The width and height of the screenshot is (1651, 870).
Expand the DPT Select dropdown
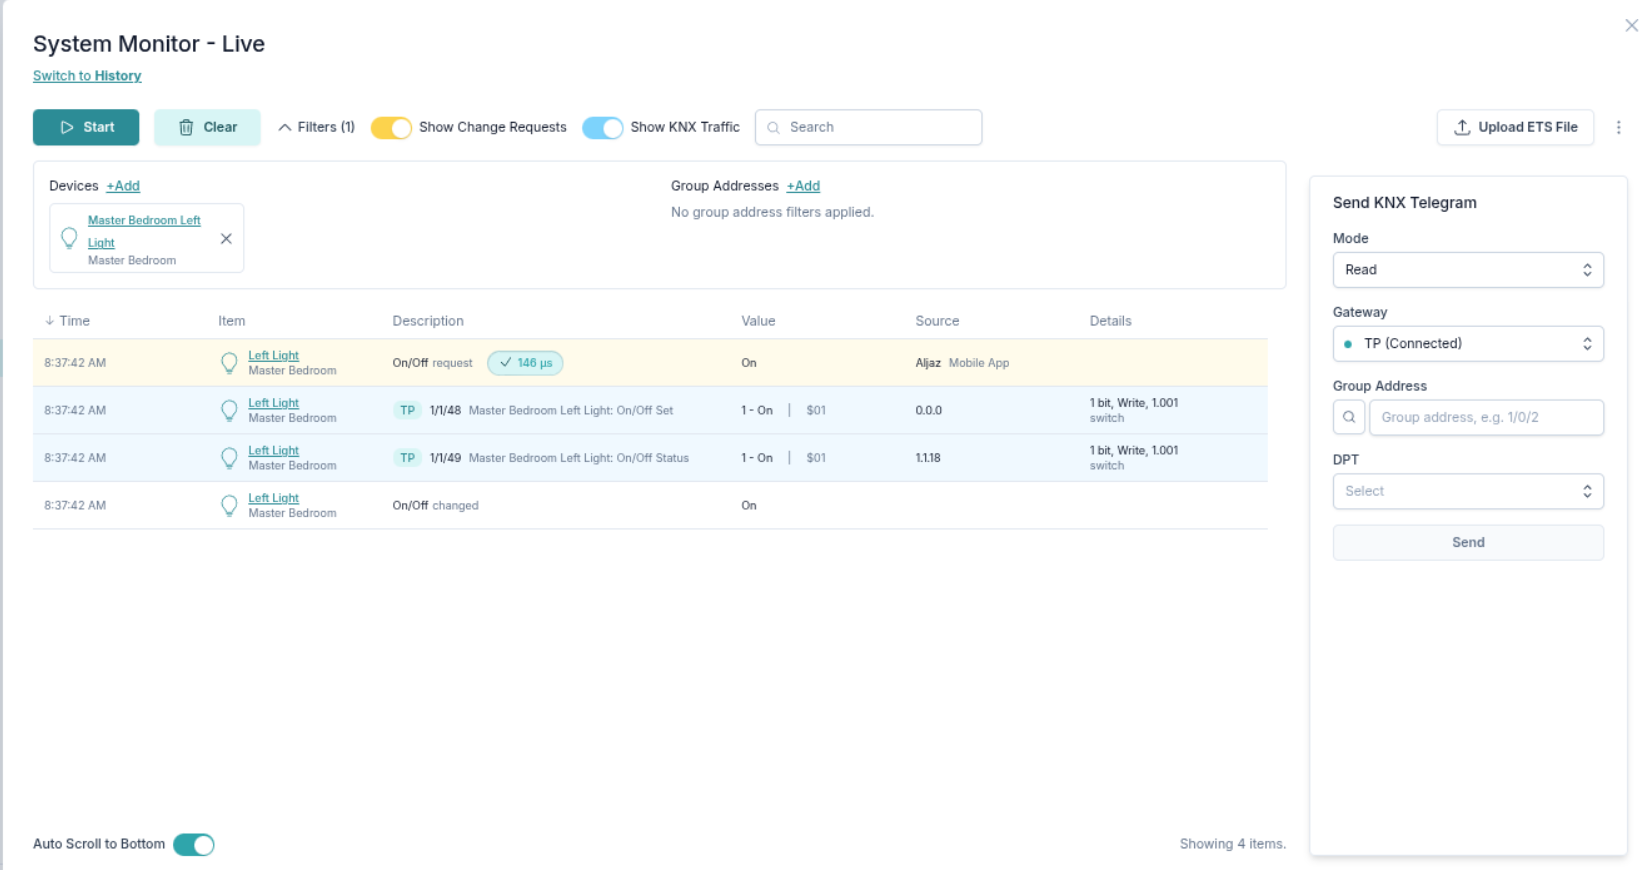[1467, 491]
